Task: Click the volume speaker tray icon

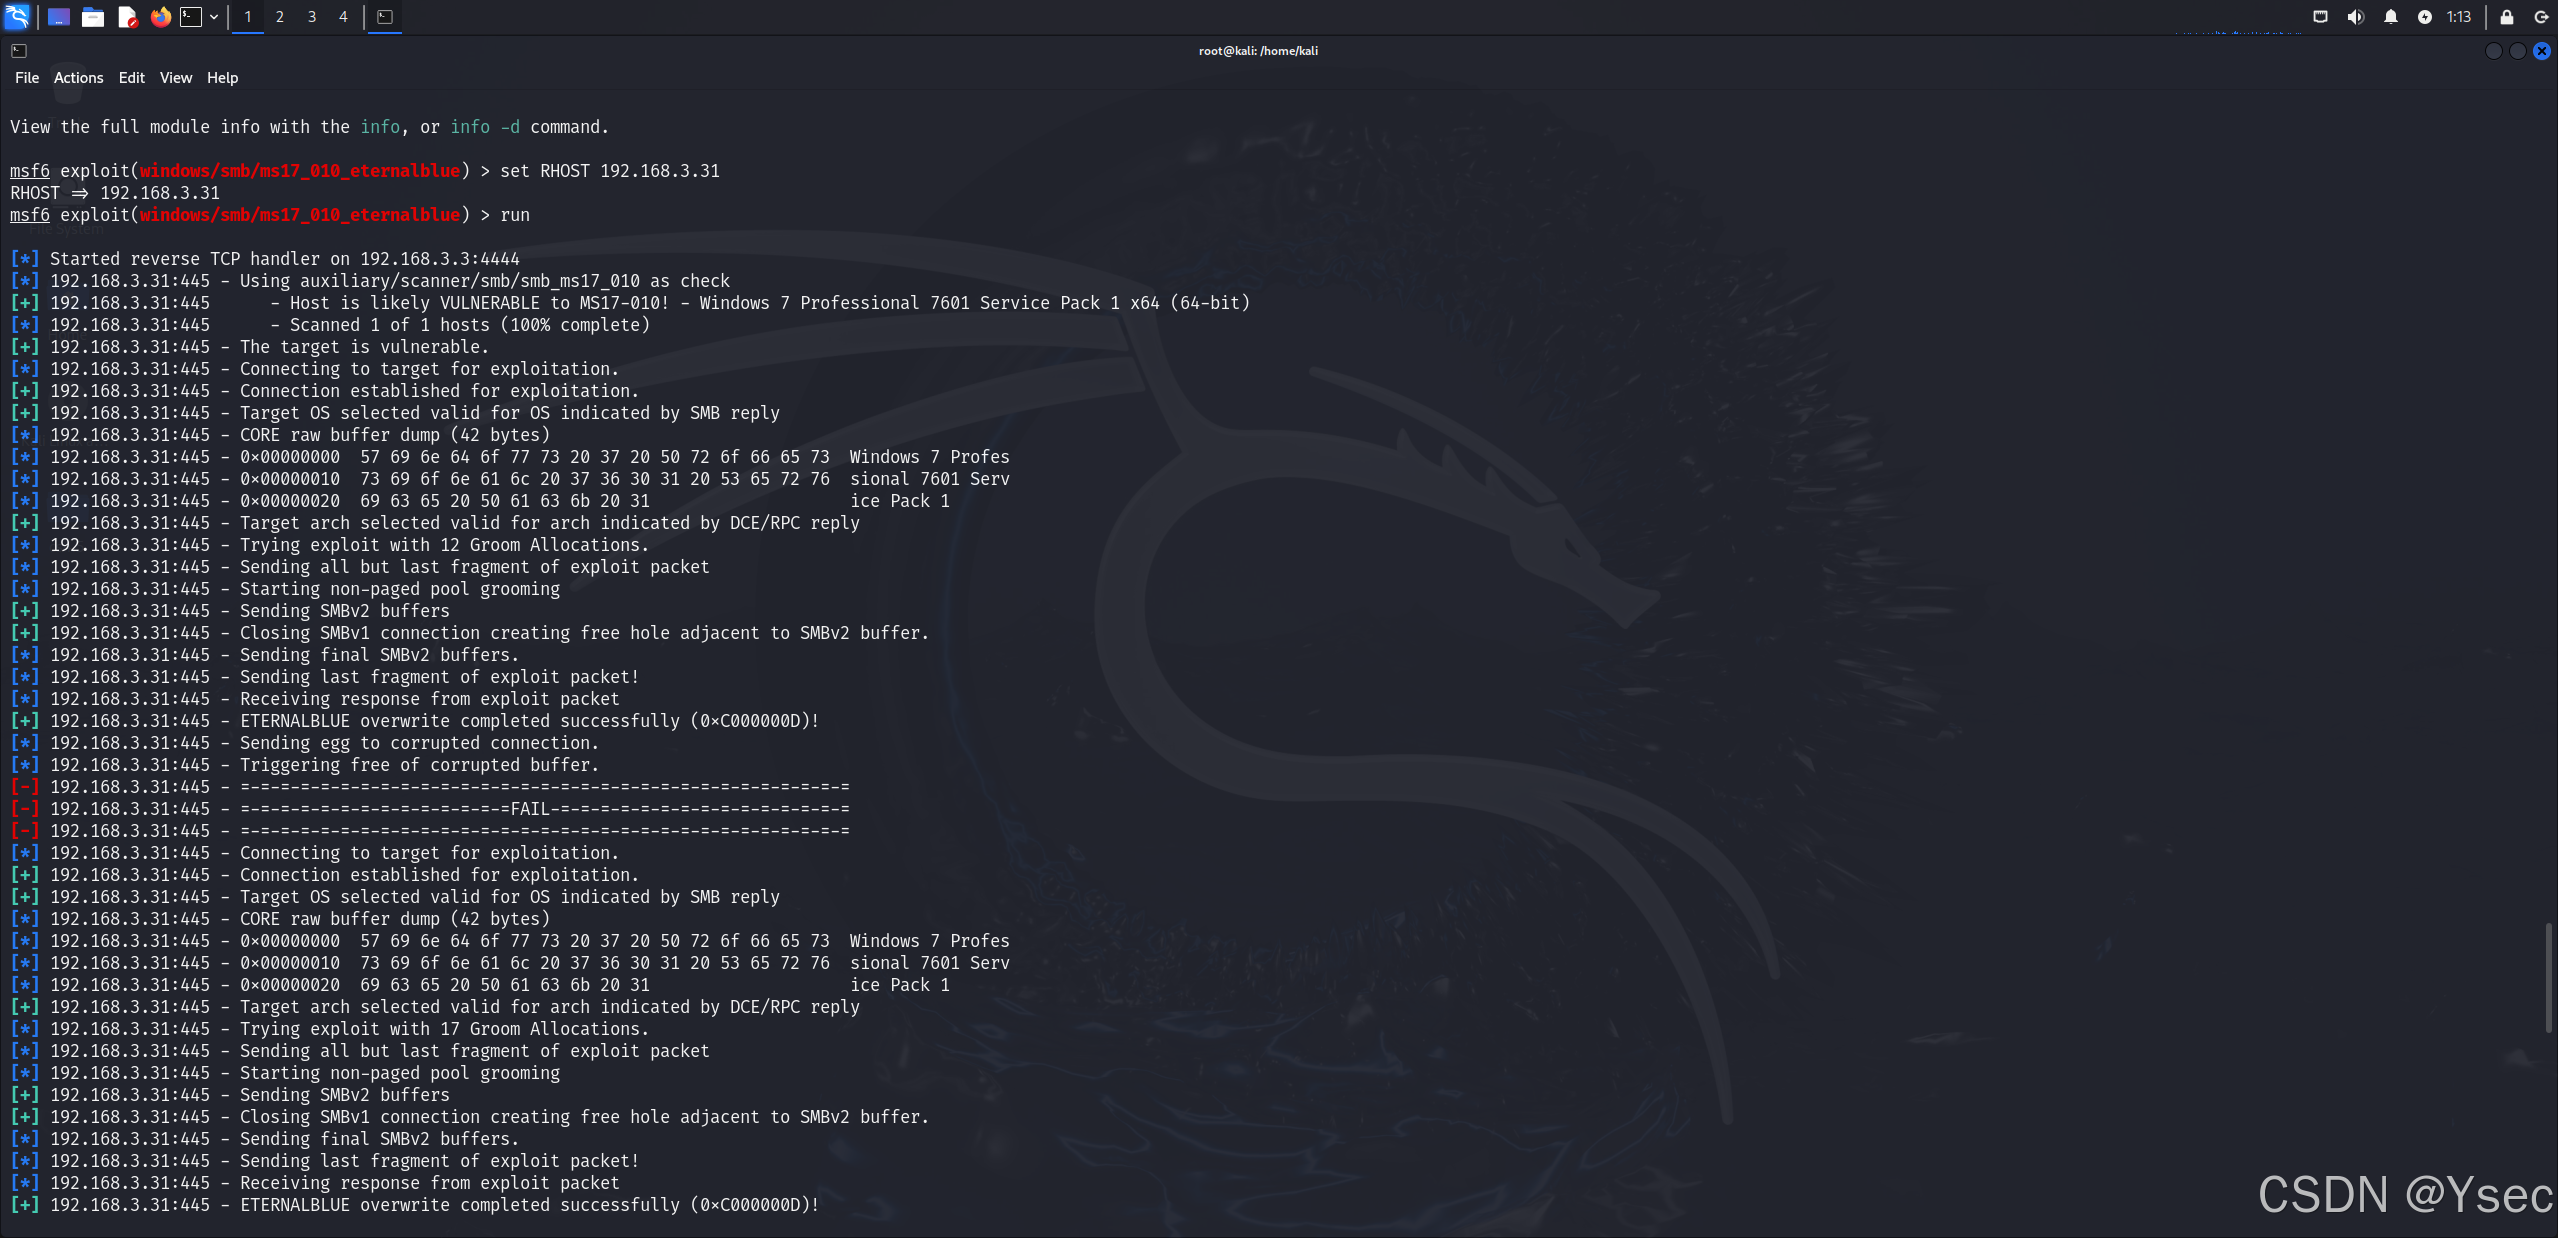Action: [x=2356, y=17]
